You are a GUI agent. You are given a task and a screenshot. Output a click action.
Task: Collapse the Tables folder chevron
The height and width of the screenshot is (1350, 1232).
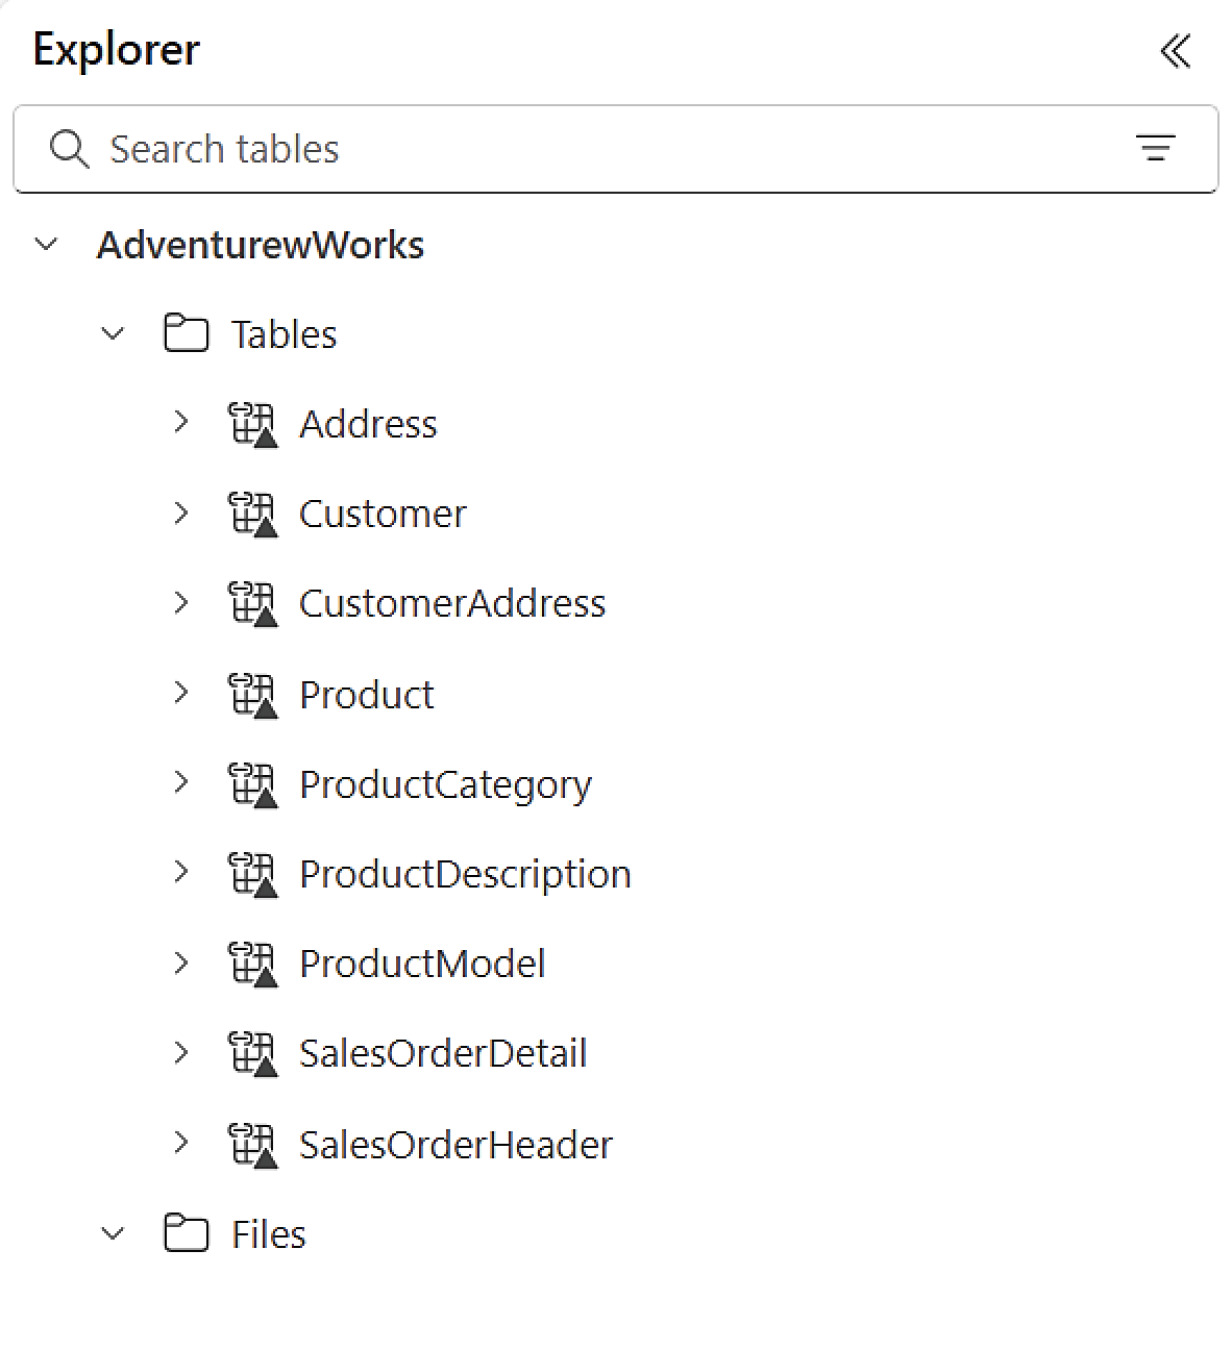[x=113, y=333]
